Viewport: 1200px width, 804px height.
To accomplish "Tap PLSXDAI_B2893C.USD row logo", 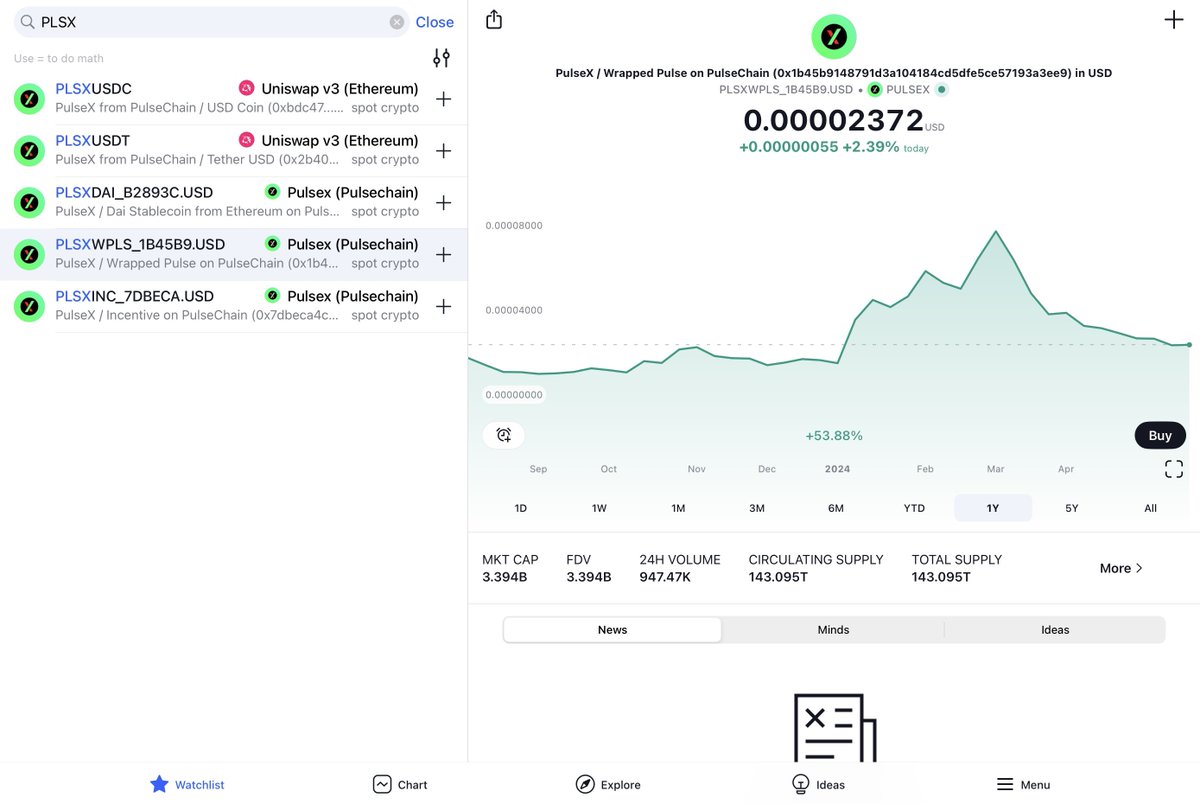I will coord(30,203).
